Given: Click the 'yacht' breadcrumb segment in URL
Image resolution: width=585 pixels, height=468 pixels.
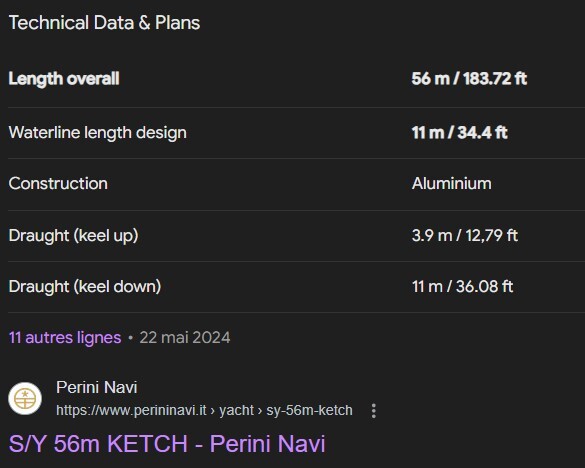Looking at the screenshot, I should [237, 410].
